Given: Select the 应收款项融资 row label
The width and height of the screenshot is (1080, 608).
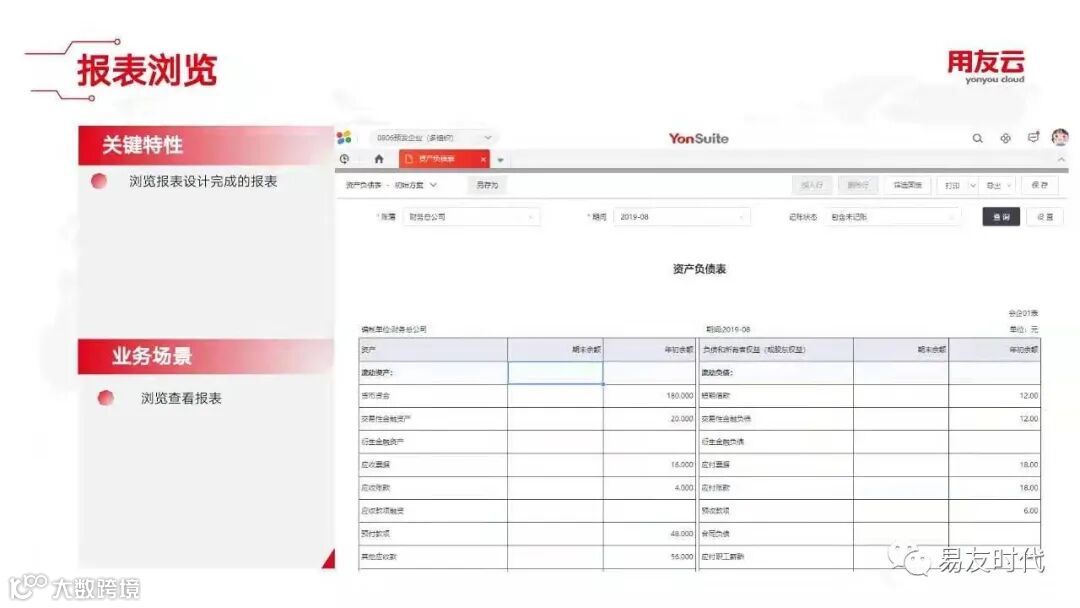Looking at the screenshot, I should (382, 511).
